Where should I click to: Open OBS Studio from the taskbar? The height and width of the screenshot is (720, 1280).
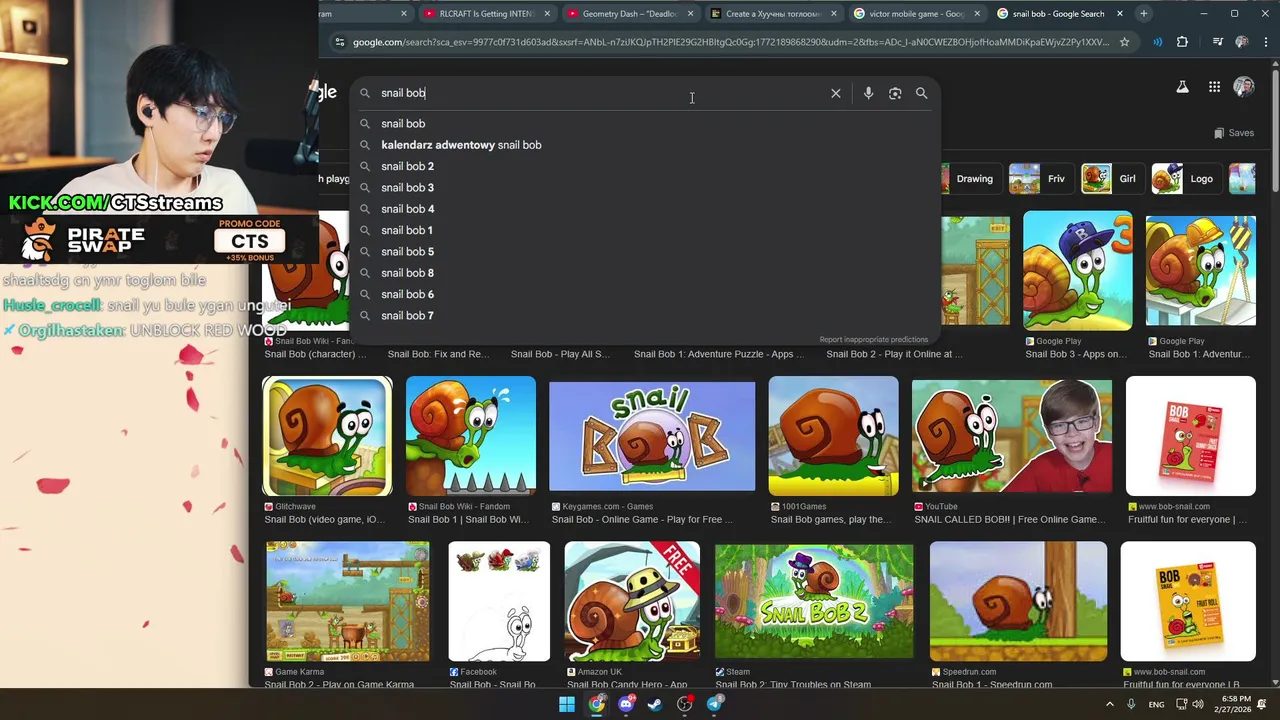(x=685, y=704)
